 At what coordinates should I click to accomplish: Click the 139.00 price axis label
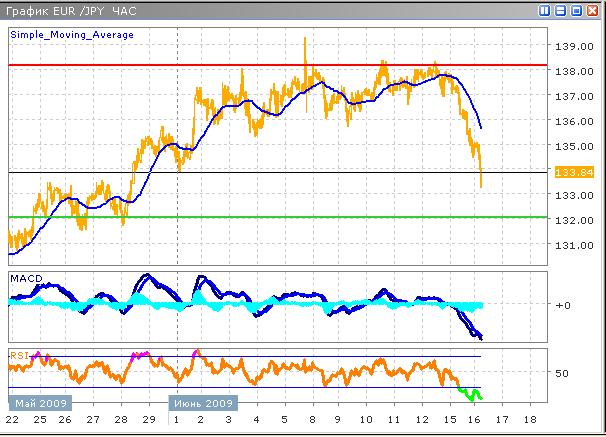pos(572,47)
